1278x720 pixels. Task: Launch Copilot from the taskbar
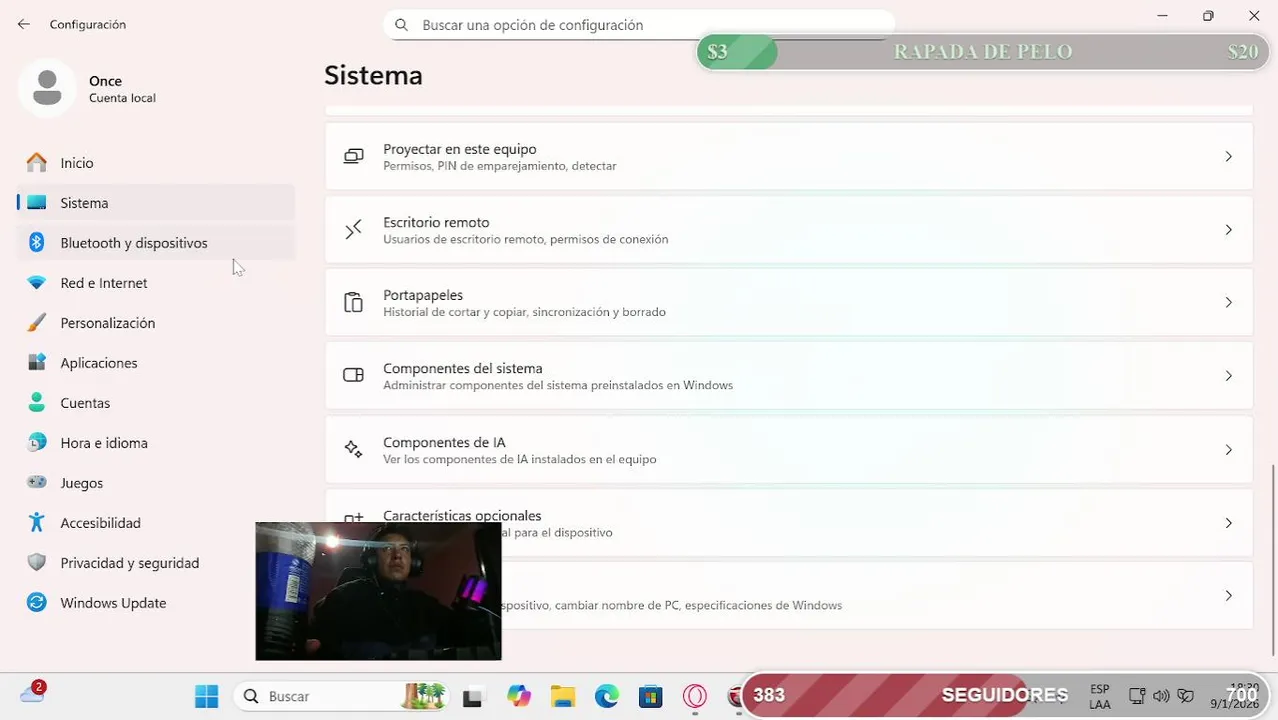[518, 696]
